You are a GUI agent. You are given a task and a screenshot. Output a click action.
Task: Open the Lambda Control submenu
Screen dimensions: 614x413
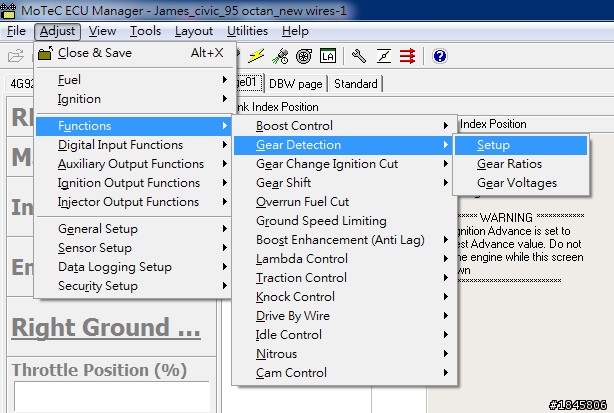343,259
